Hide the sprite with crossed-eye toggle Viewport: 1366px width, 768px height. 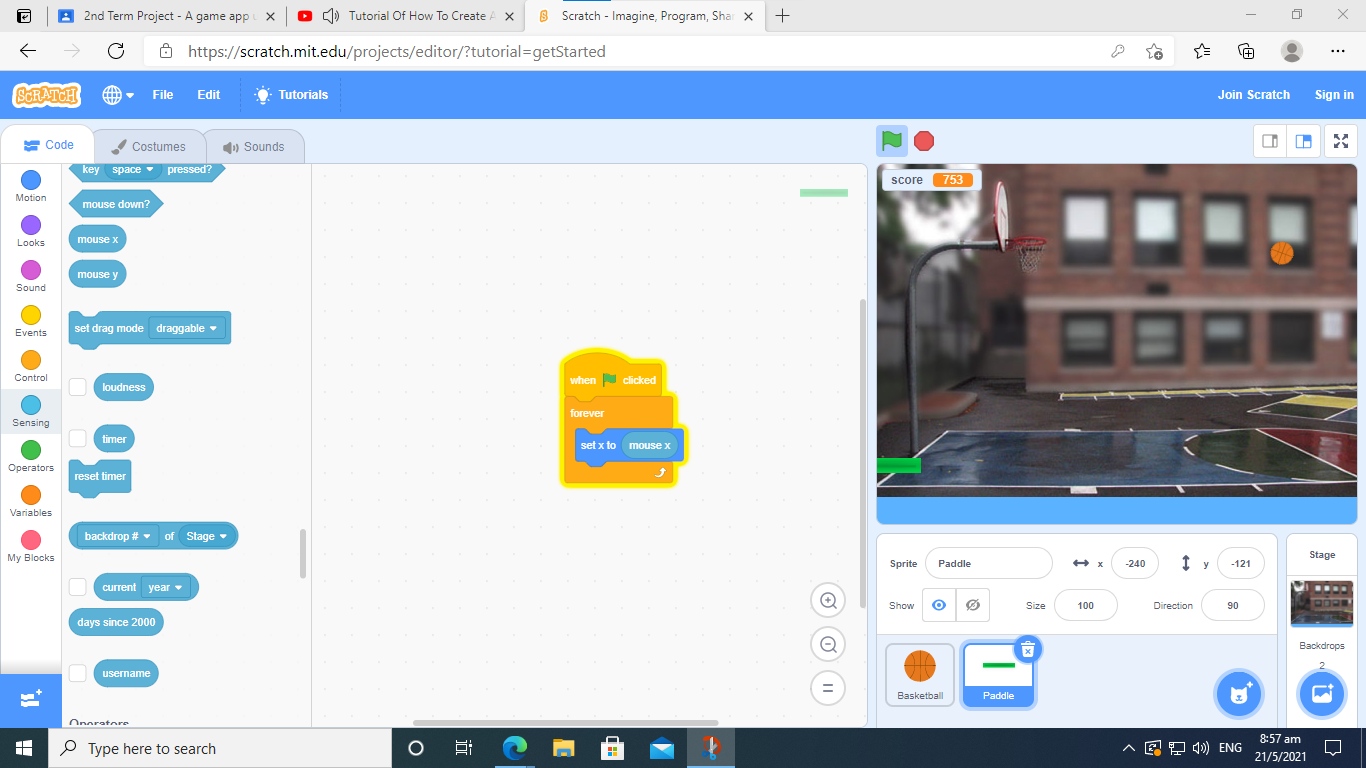972,605
